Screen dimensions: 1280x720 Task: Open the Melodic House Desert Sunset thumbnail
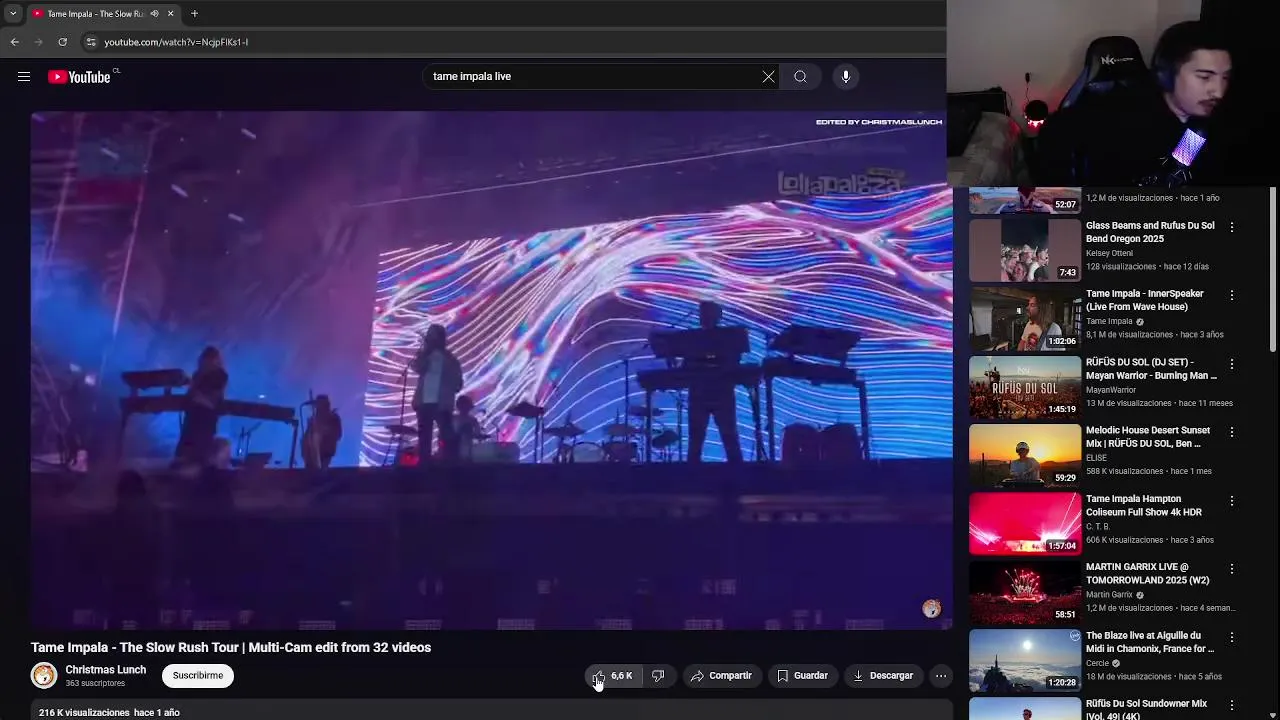point(1025,455)
